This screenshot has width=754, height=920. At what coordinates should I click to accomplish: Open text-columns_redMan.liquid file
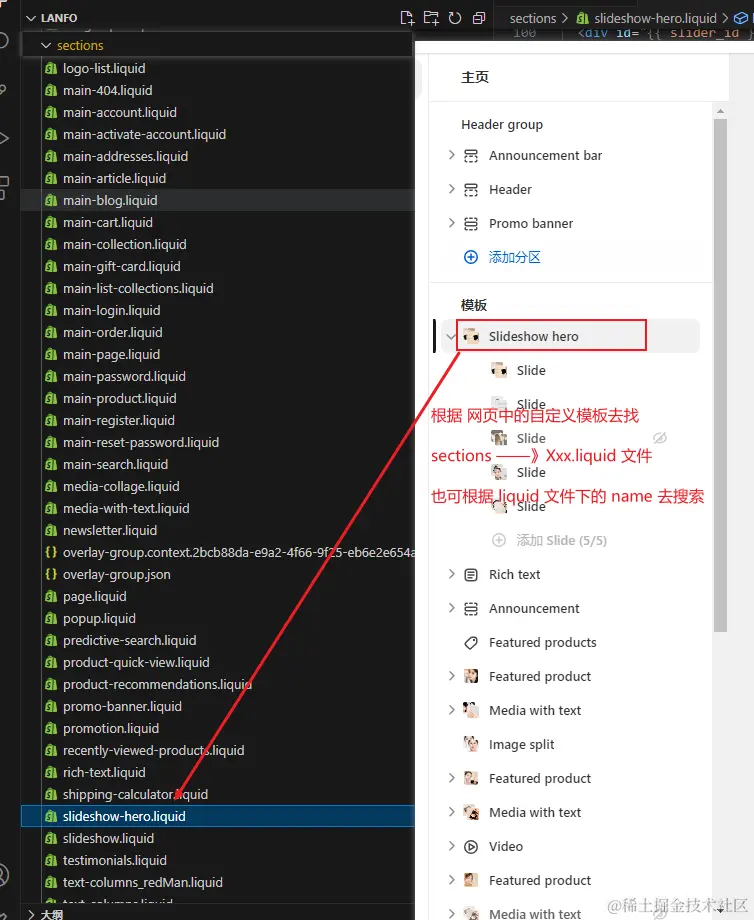coord(143,882)
